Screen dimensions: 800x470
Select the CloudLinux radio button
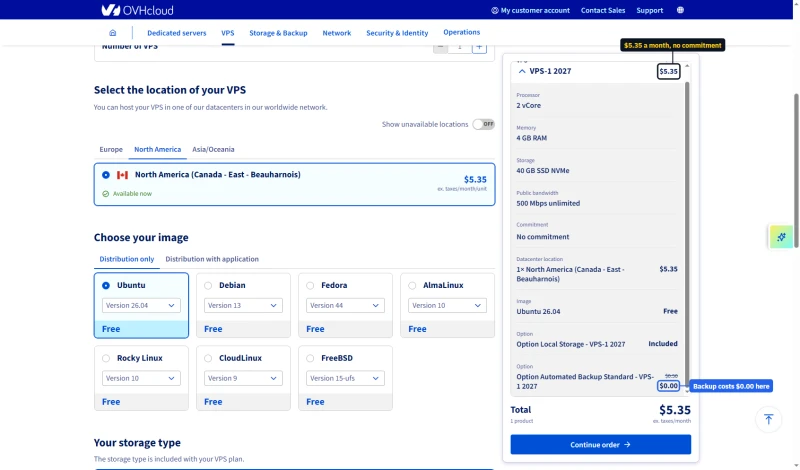(208, 359)
